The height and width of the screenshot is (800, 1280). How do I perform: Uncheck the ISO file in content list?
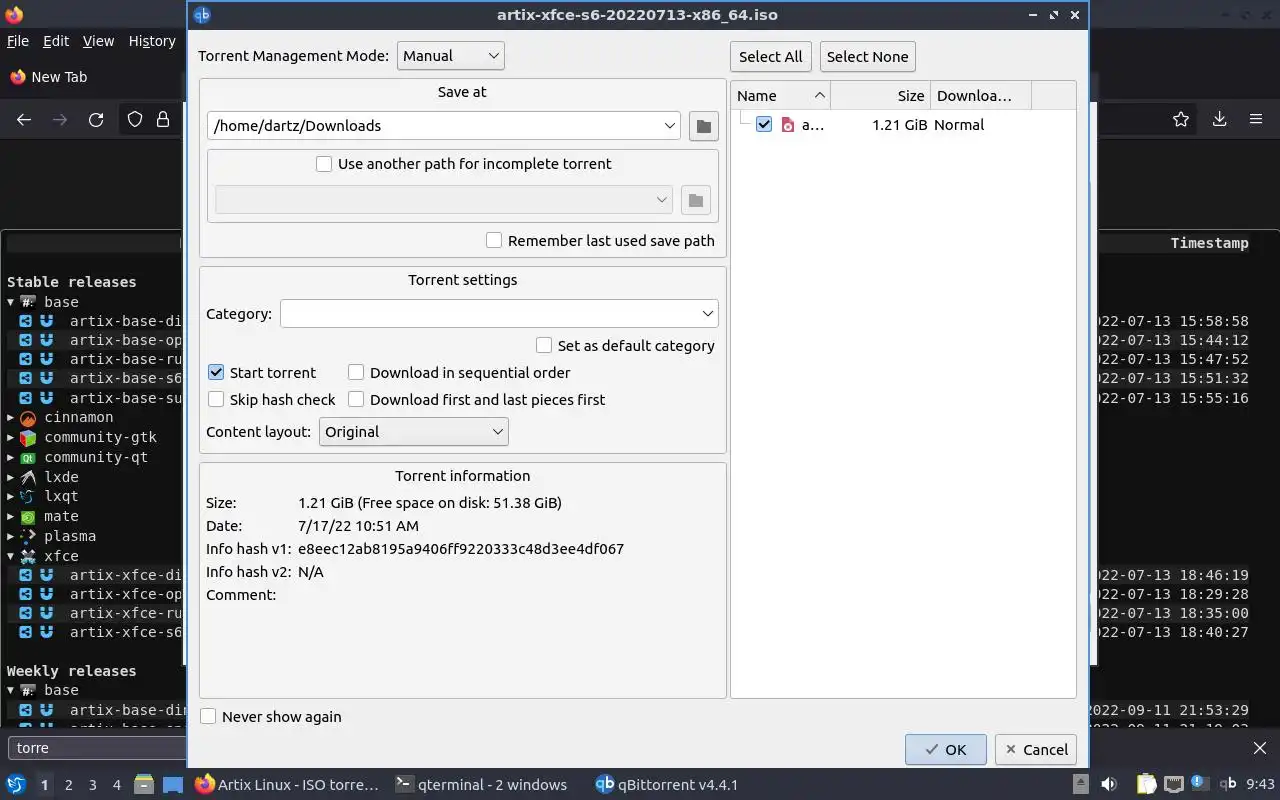[x=764, y=125]
